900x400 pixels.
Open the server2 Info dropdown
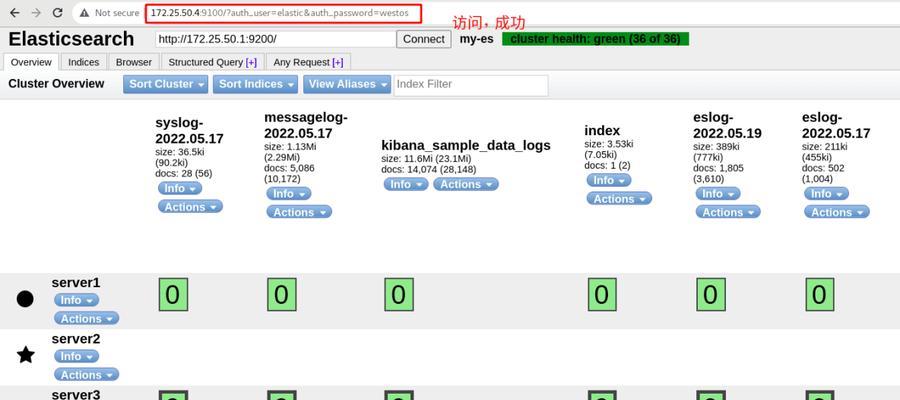[76, 356]
